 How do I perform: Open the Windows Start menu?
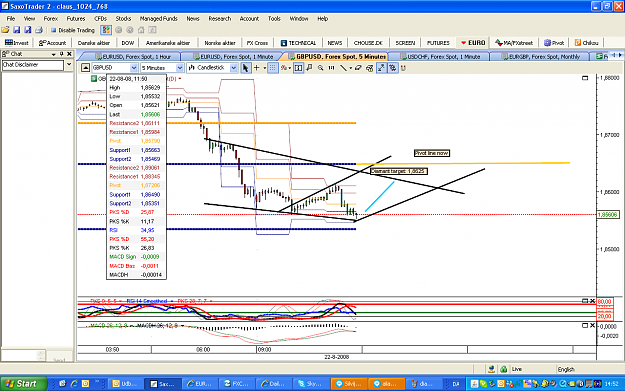(x=23, y=383)
